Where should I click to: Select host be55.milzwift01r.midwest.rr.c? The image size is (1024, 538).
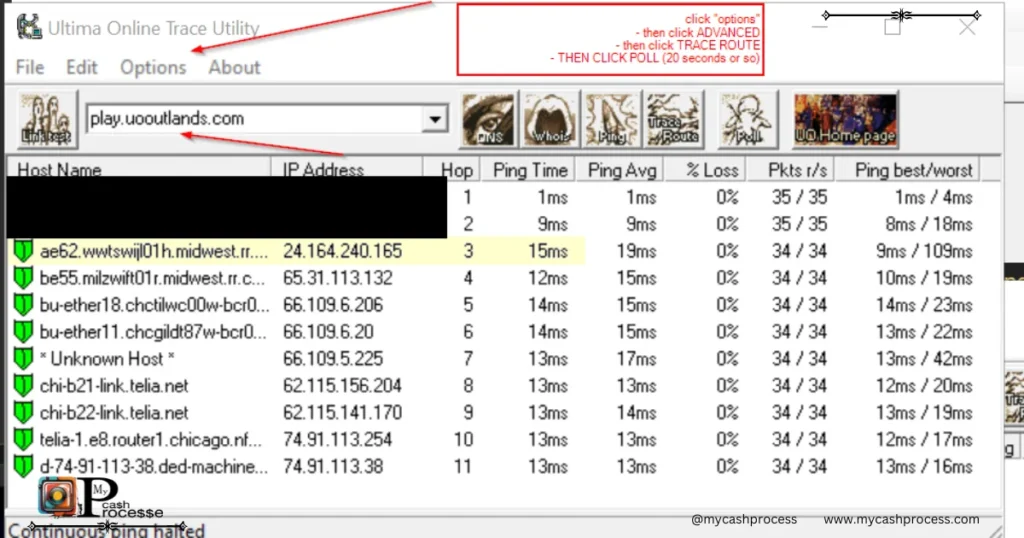click(152, 278)
